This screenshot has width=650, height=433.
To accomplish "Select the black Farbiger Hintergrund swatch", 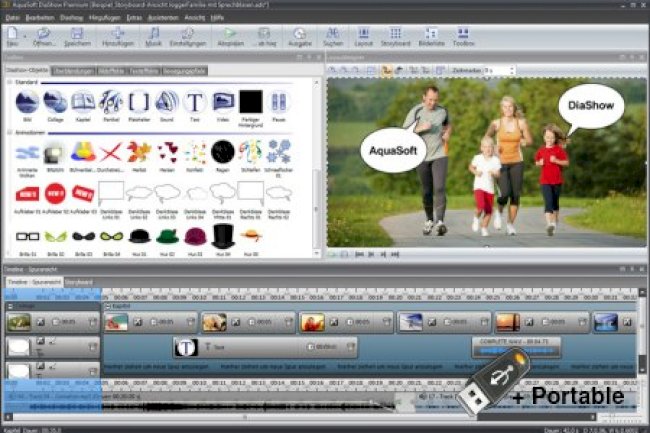I will pyautogui.click(x=250, y=102).
